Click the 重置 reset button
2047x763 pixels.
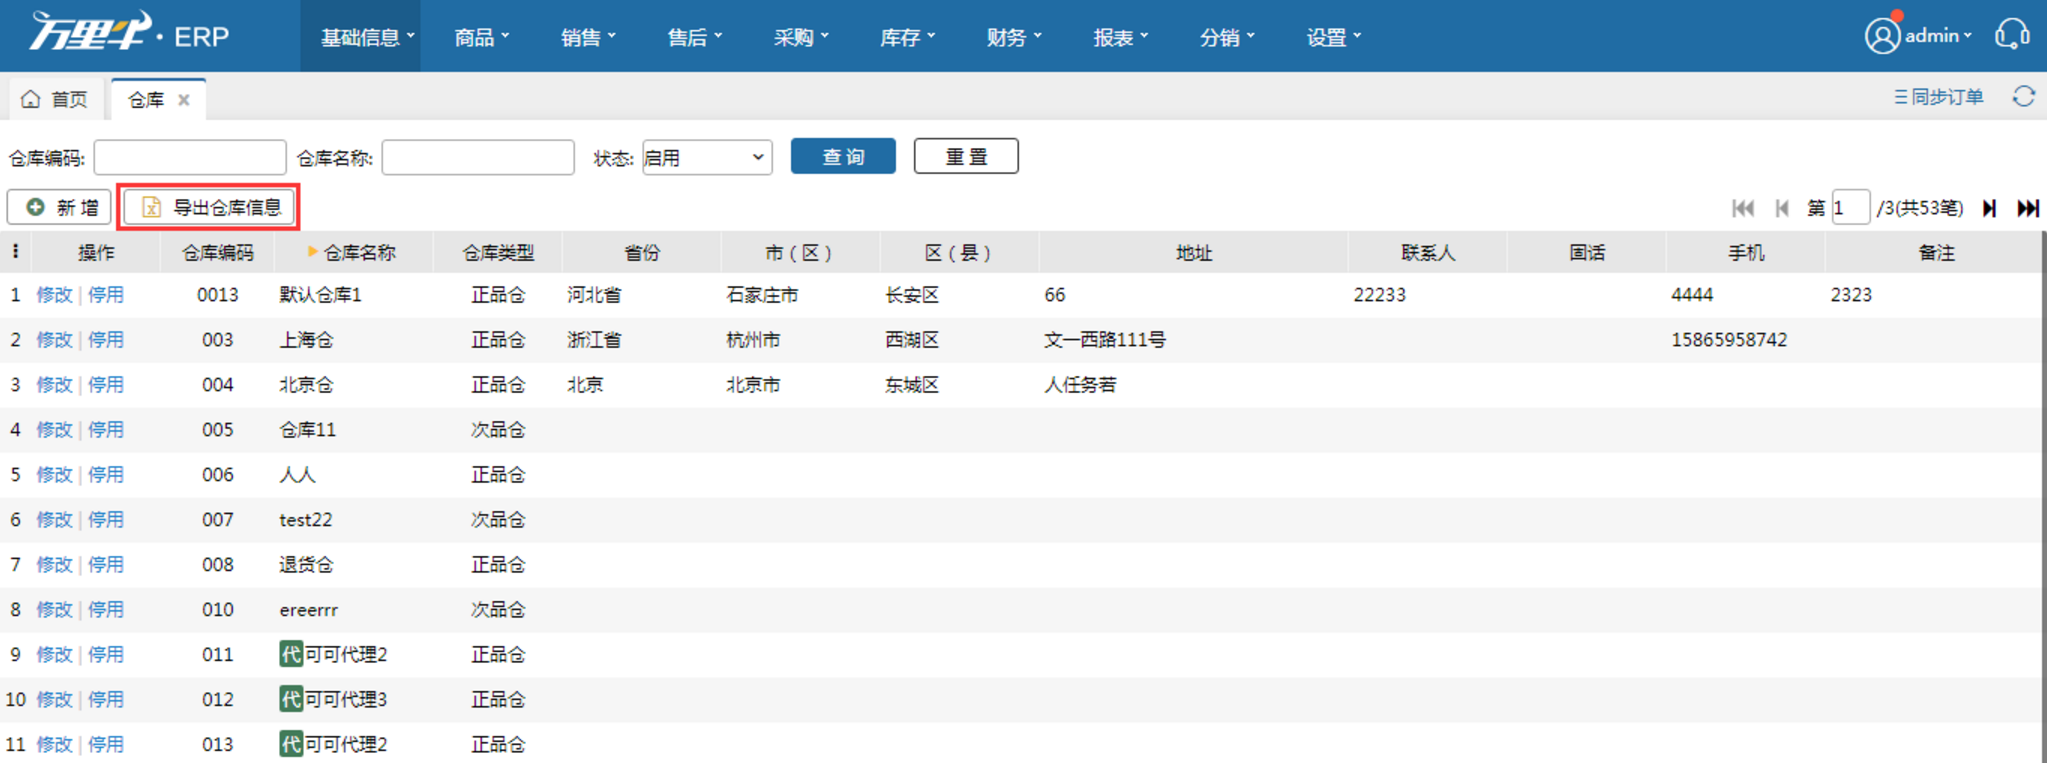click(x=966, y=156)
